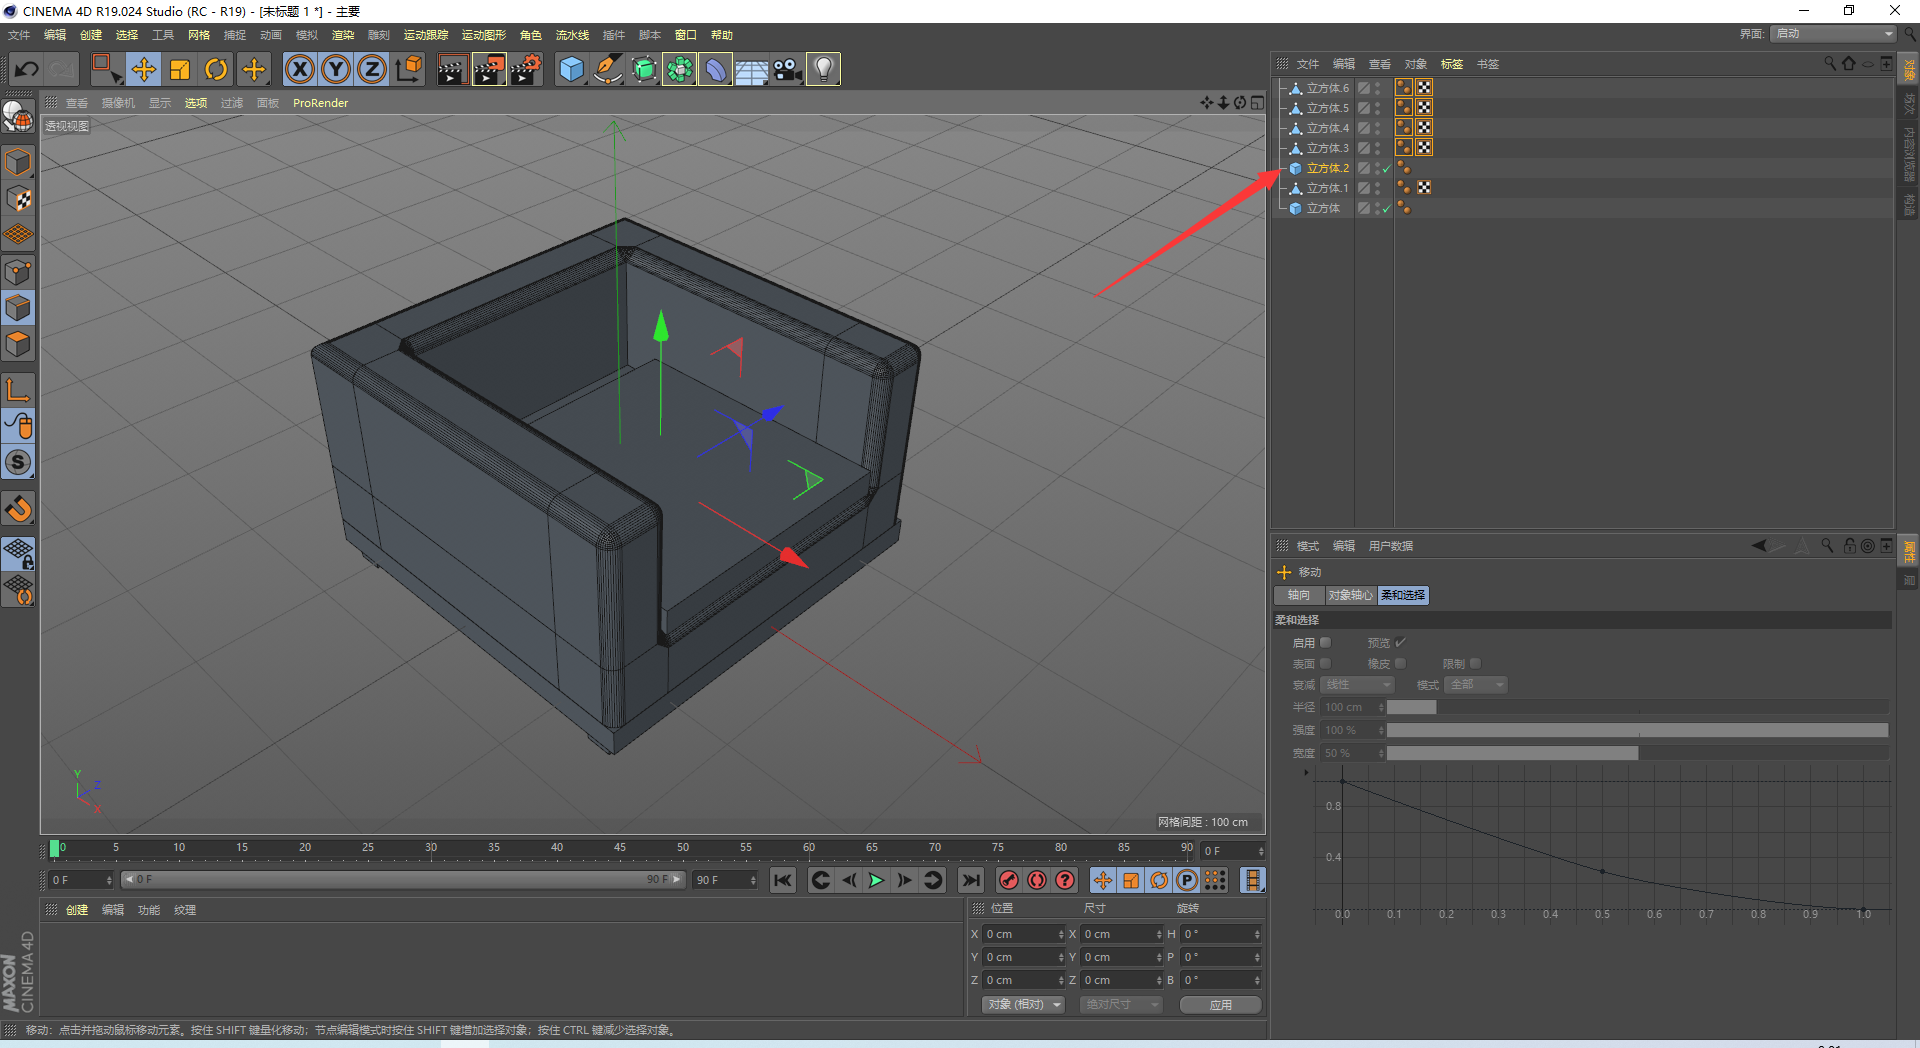The image size is (1920, 1048).
Task: Toggle visibility dots for 立方体.3
Action: tap(1377, 148)
